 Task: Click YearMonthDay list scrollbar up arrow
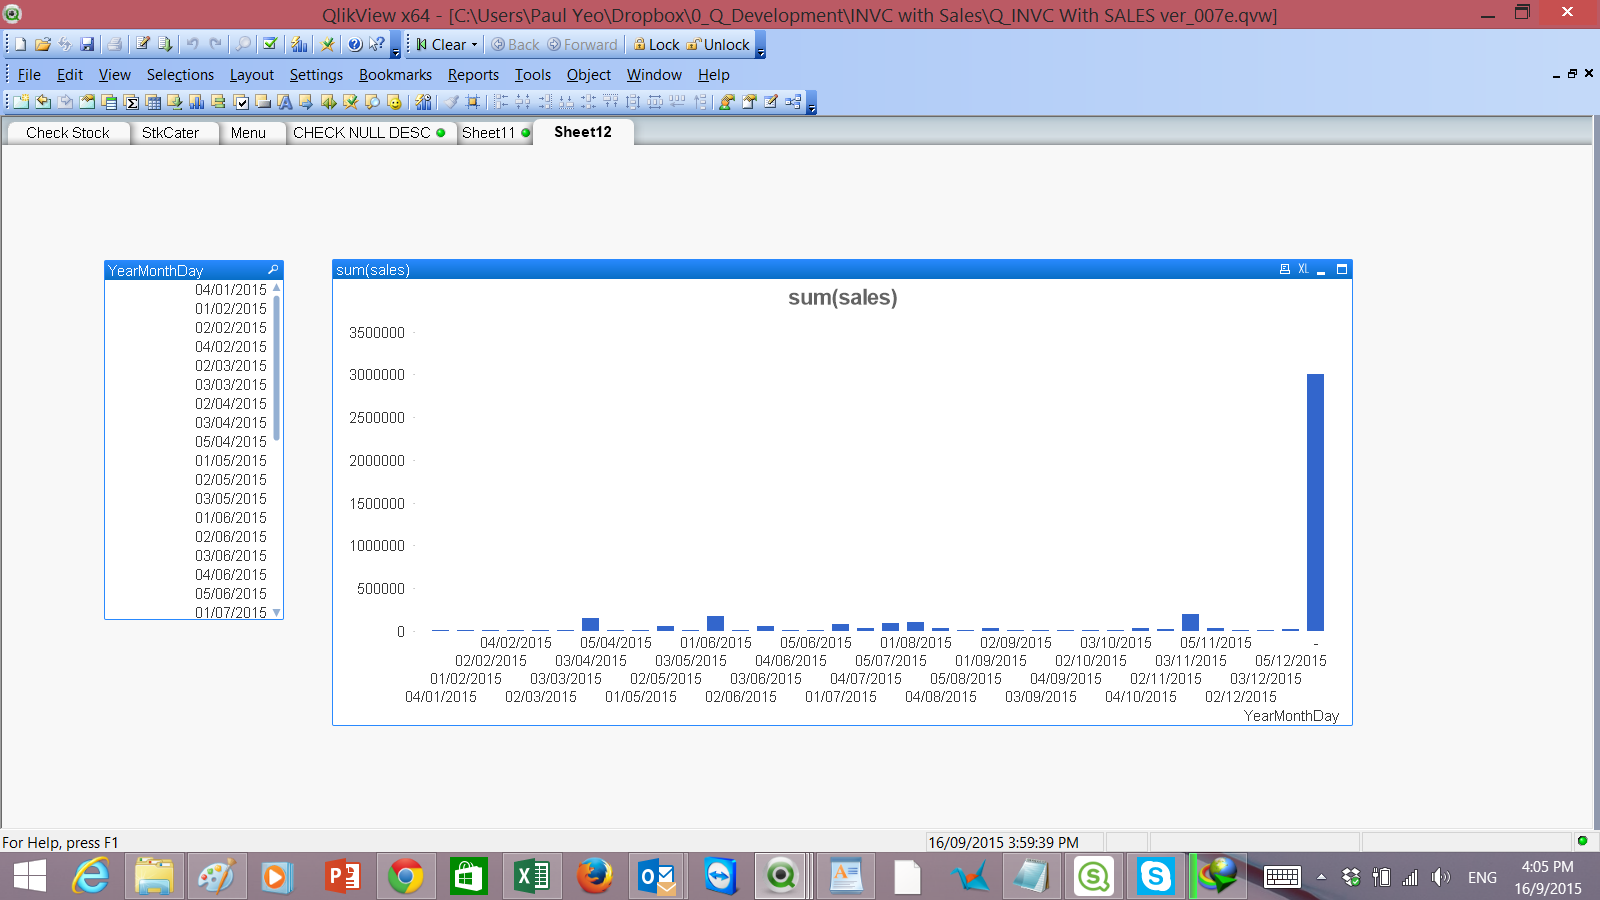[x=277, y=287]
